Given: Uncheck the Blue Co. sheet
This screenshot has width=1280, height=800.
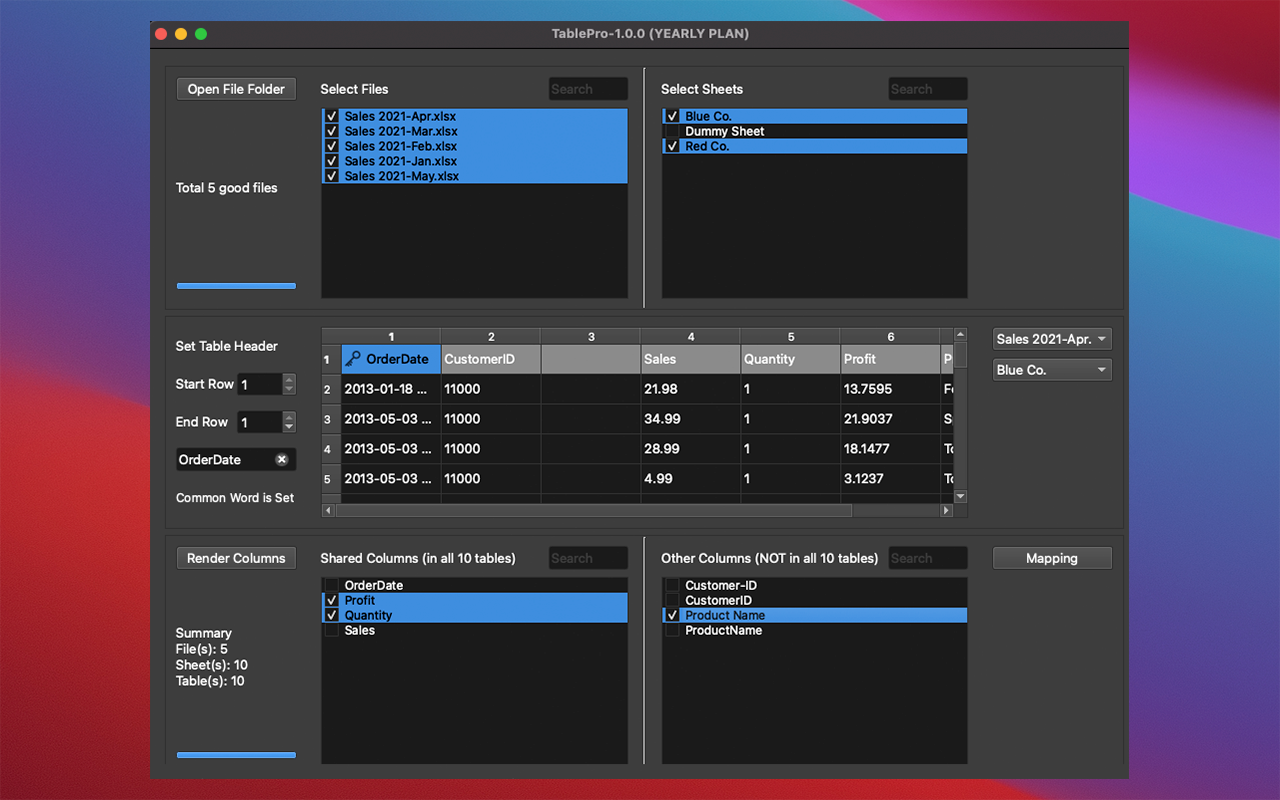Looking at the screenshot, I should [x=673, y=116].
